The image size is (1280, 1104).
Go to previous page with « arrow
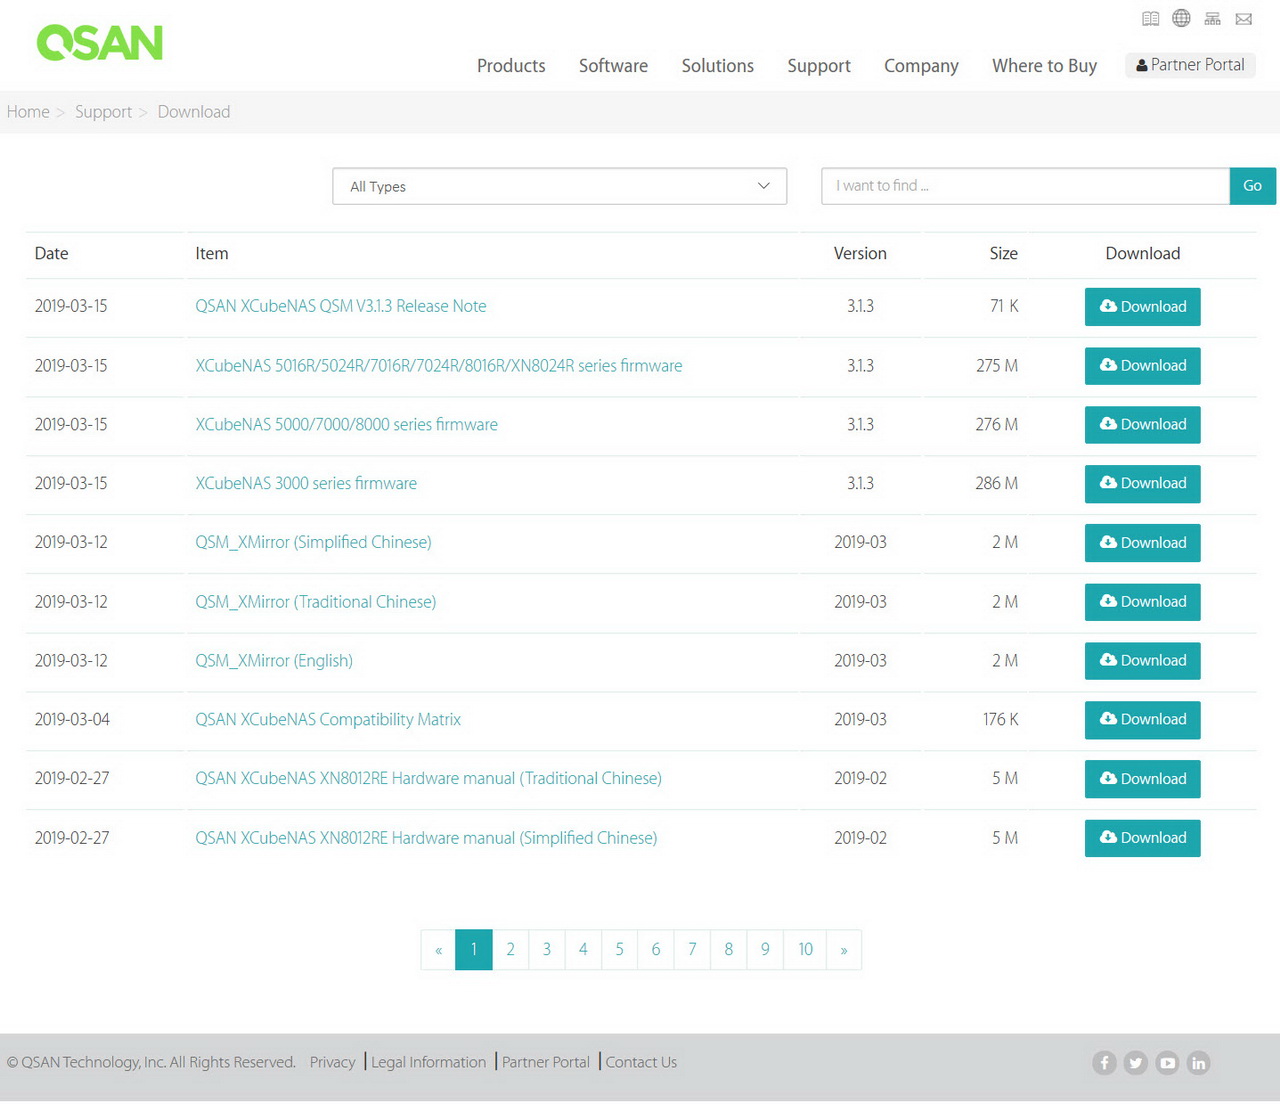coord(438,950)
